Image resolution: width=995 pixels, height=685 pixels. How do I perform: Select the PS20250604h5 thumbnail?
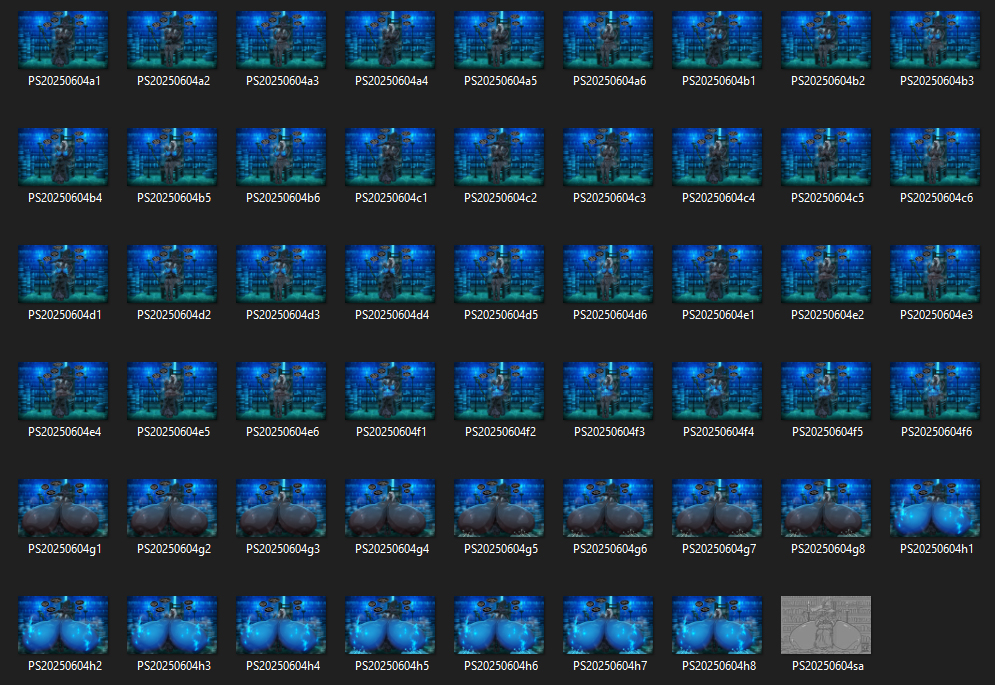coord(390,625)
